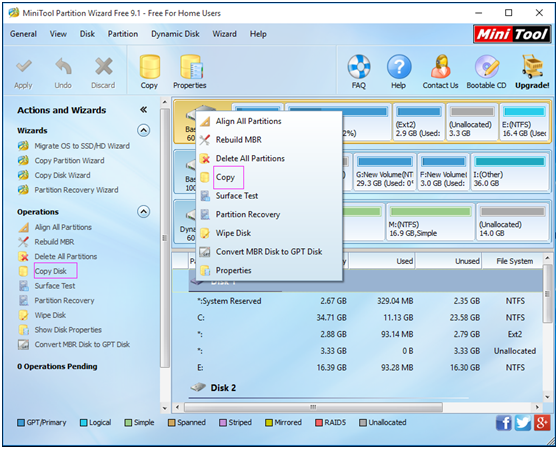The height and width of the screenshot is (449, 558).
Task: Launch Copy Disk Wizard
Action: coord(62,175)
